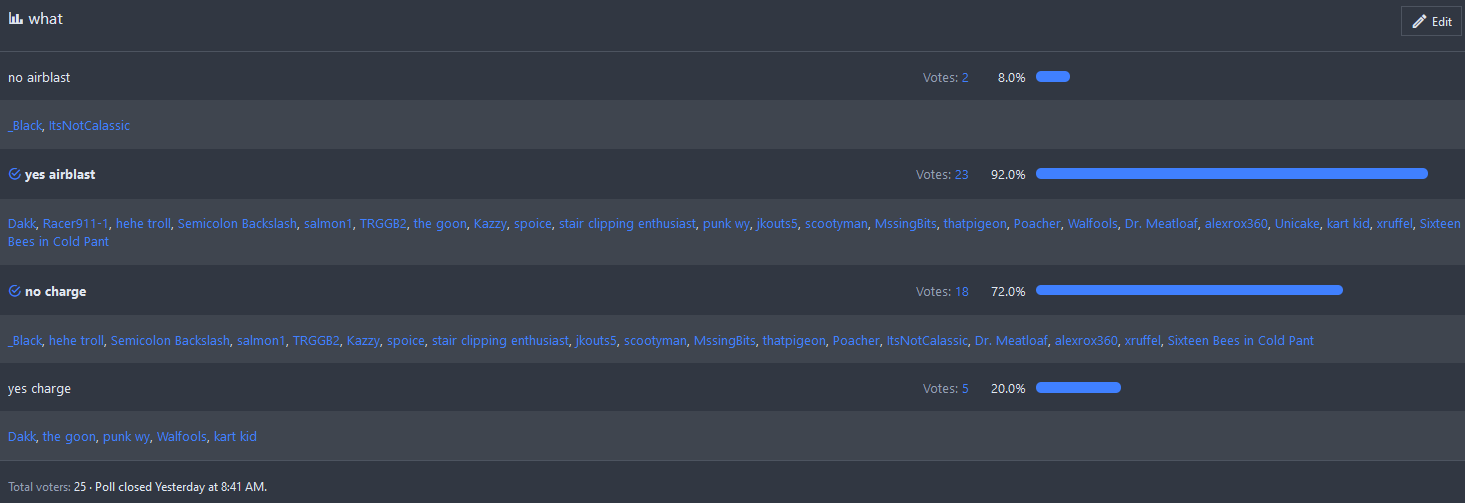1465x503 pixels.
Task: Click the pencil icon in Edit button
Action: coord(1419,21)
